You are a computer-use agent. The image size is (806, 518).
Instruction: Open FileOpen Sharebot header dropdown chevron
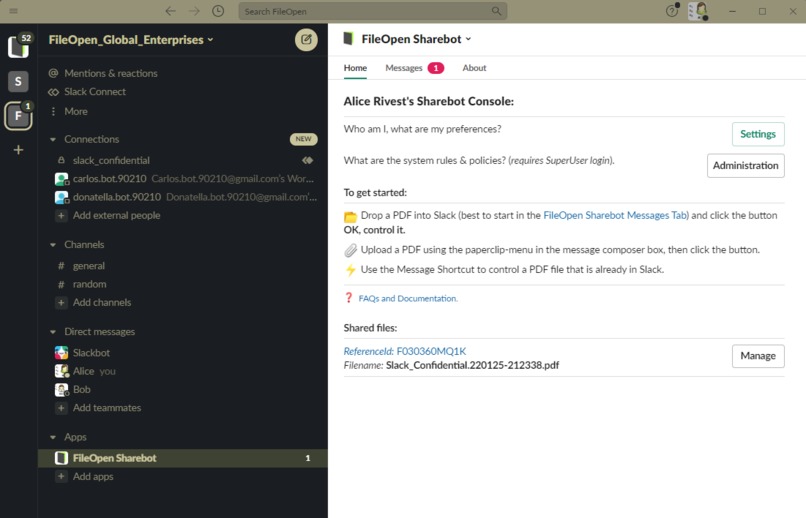point(468,39)
